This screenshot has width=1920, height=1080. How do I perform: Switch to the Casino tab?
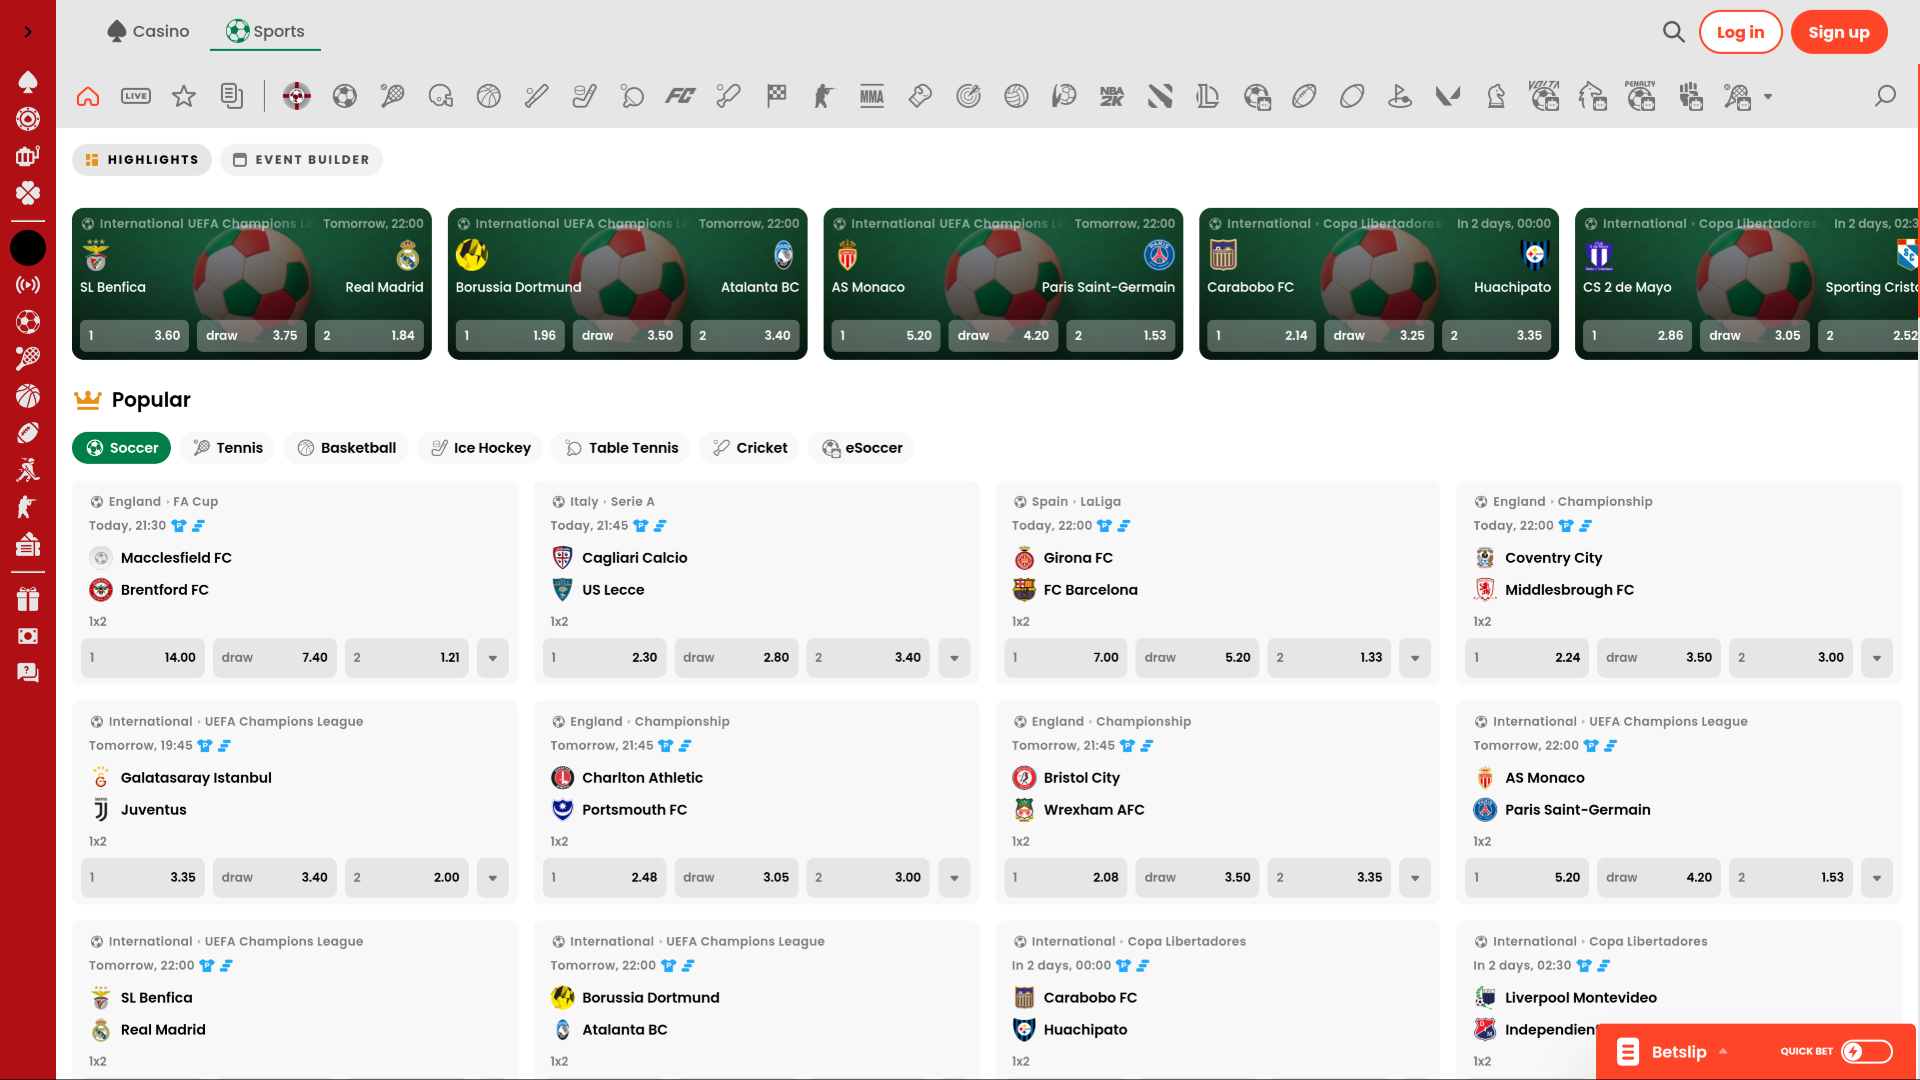tap(148, 31)
